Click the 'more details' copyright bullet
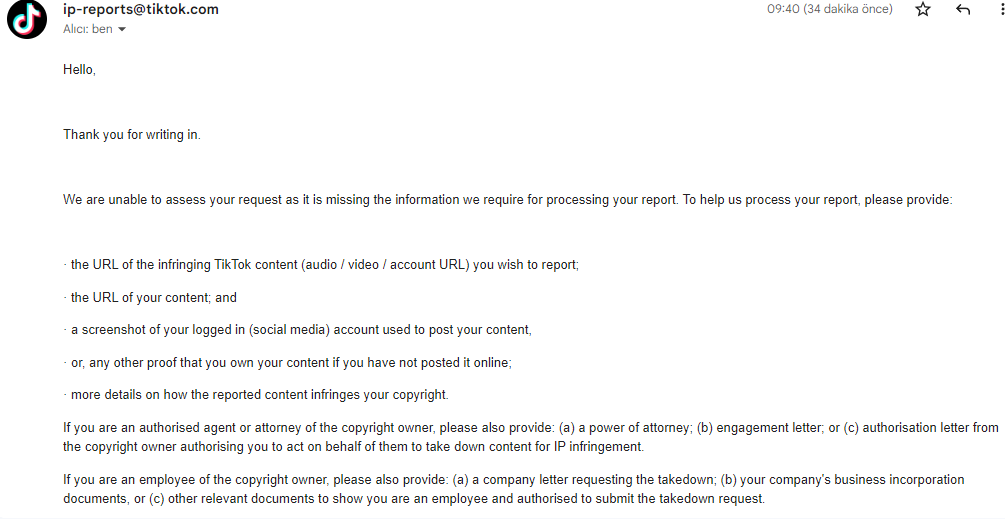Screen dimensions: 1005x519 point(256,395)
